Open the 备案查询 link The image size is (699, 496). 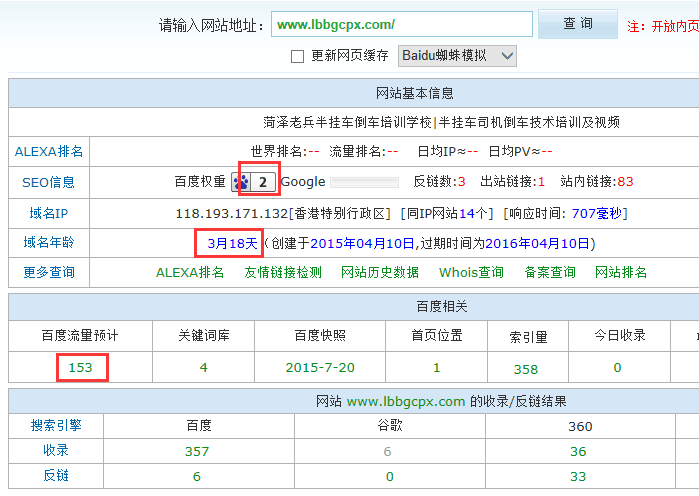coord(550,272)
